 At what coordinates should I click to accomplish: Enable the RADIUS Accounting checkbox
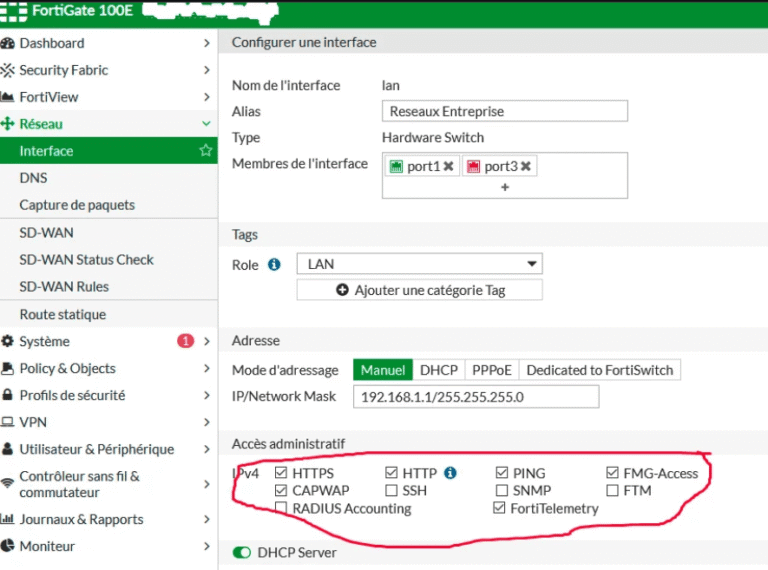[281, 508]
